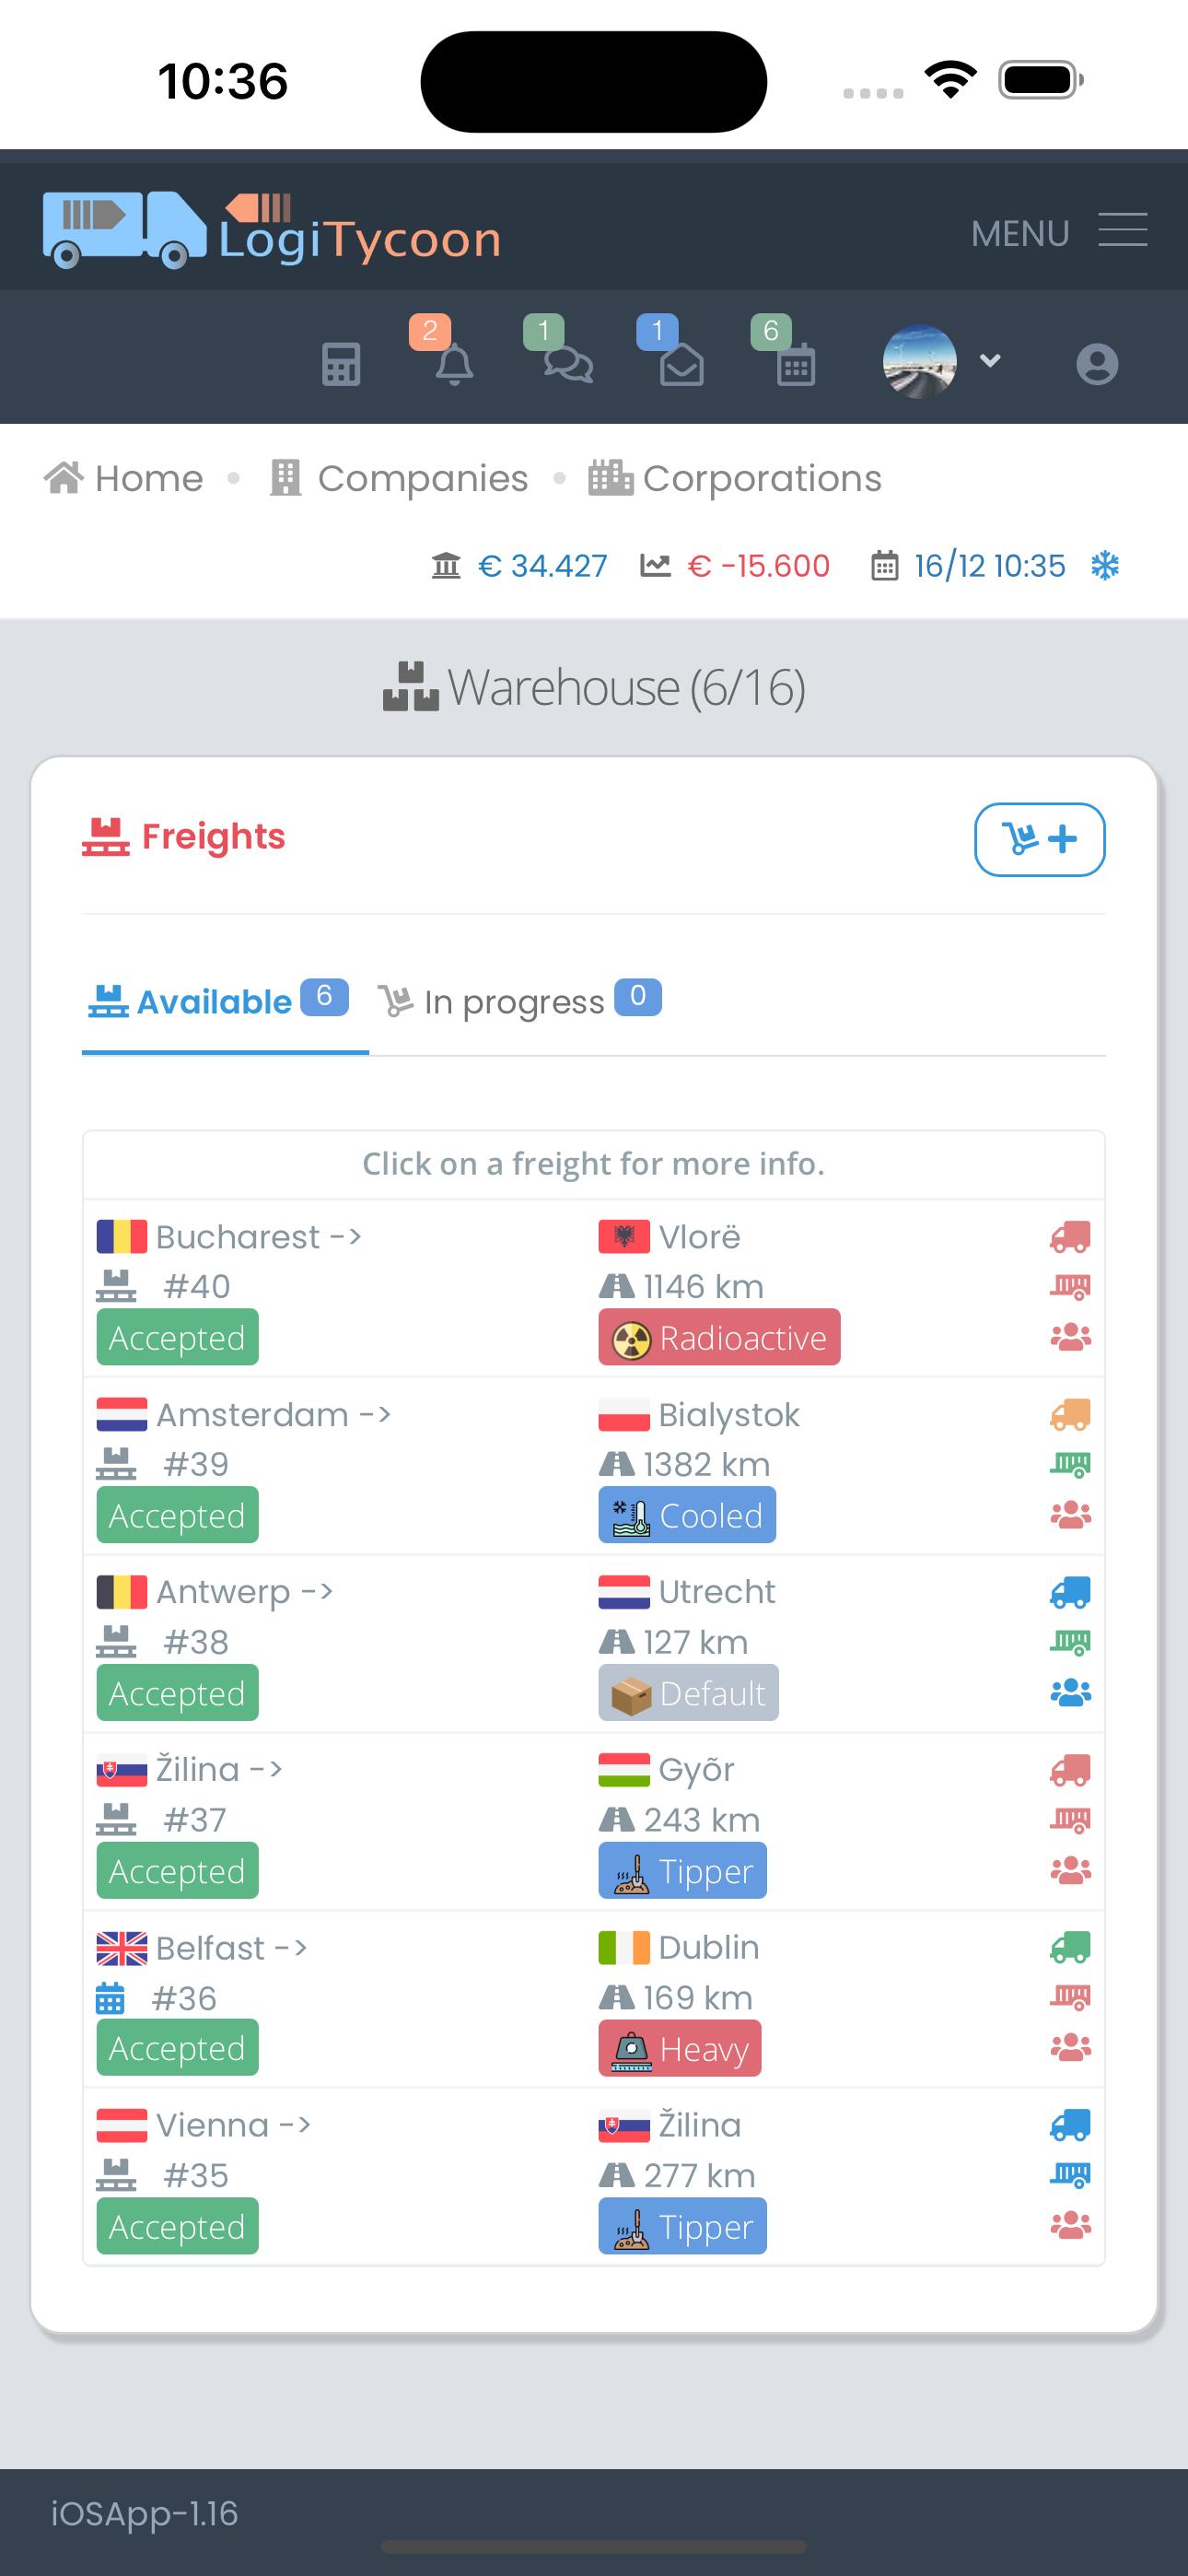Image resolution: width=1188 pixels, height=2576 pixels.
Task: Click the add freight cart-plus button
Action: tap(1040, 839)
